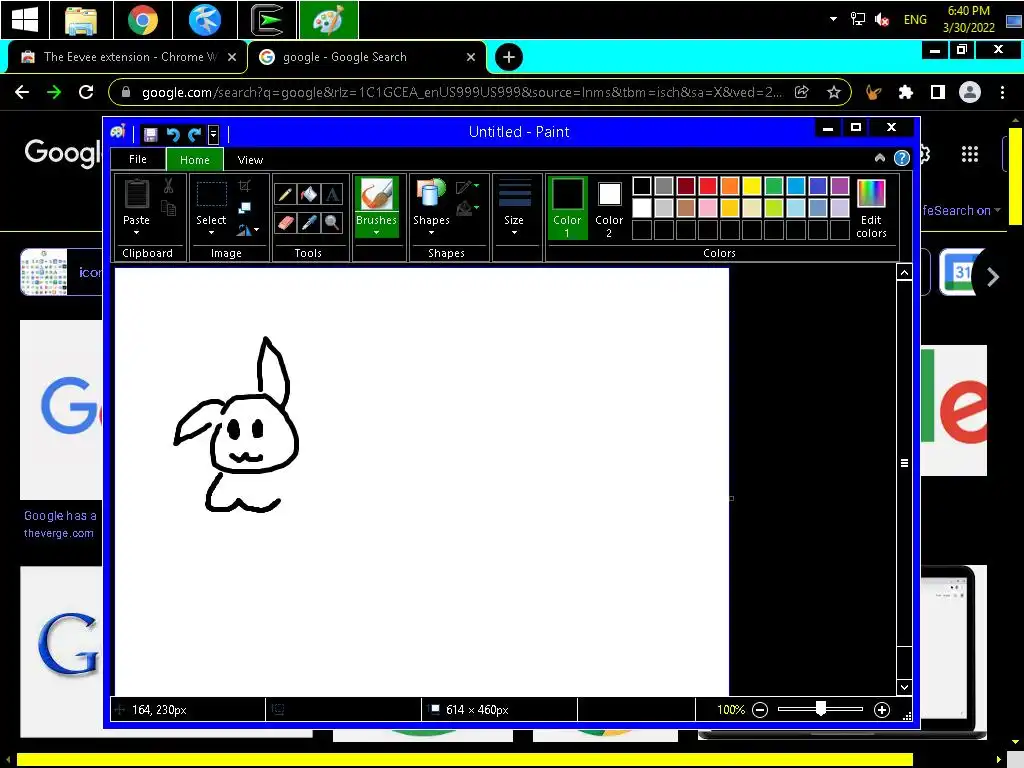The width and height of the screenshot is (1024, 768).
Task: Pick the red color swatch
Action: point(707,186)
